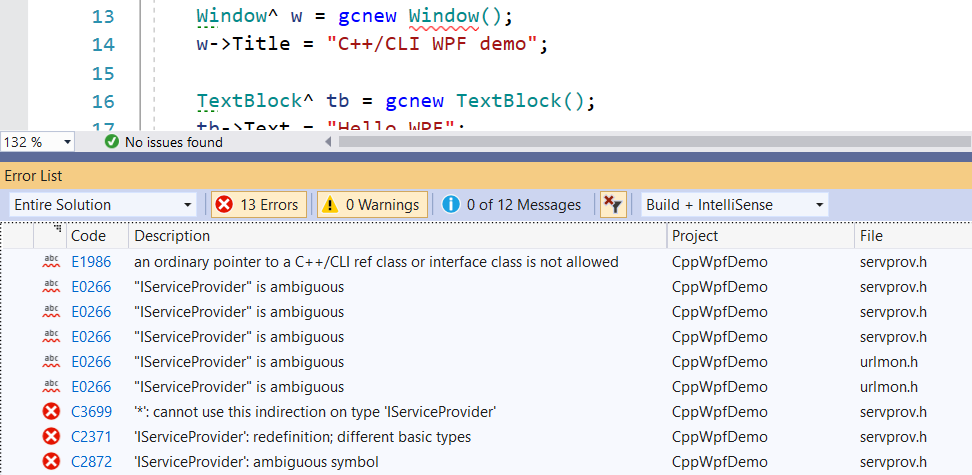Image resolution: width=972 pixels, height=475 pixels.
Task: Click line number 16 in the editor gutter
Action: point(103,101)
